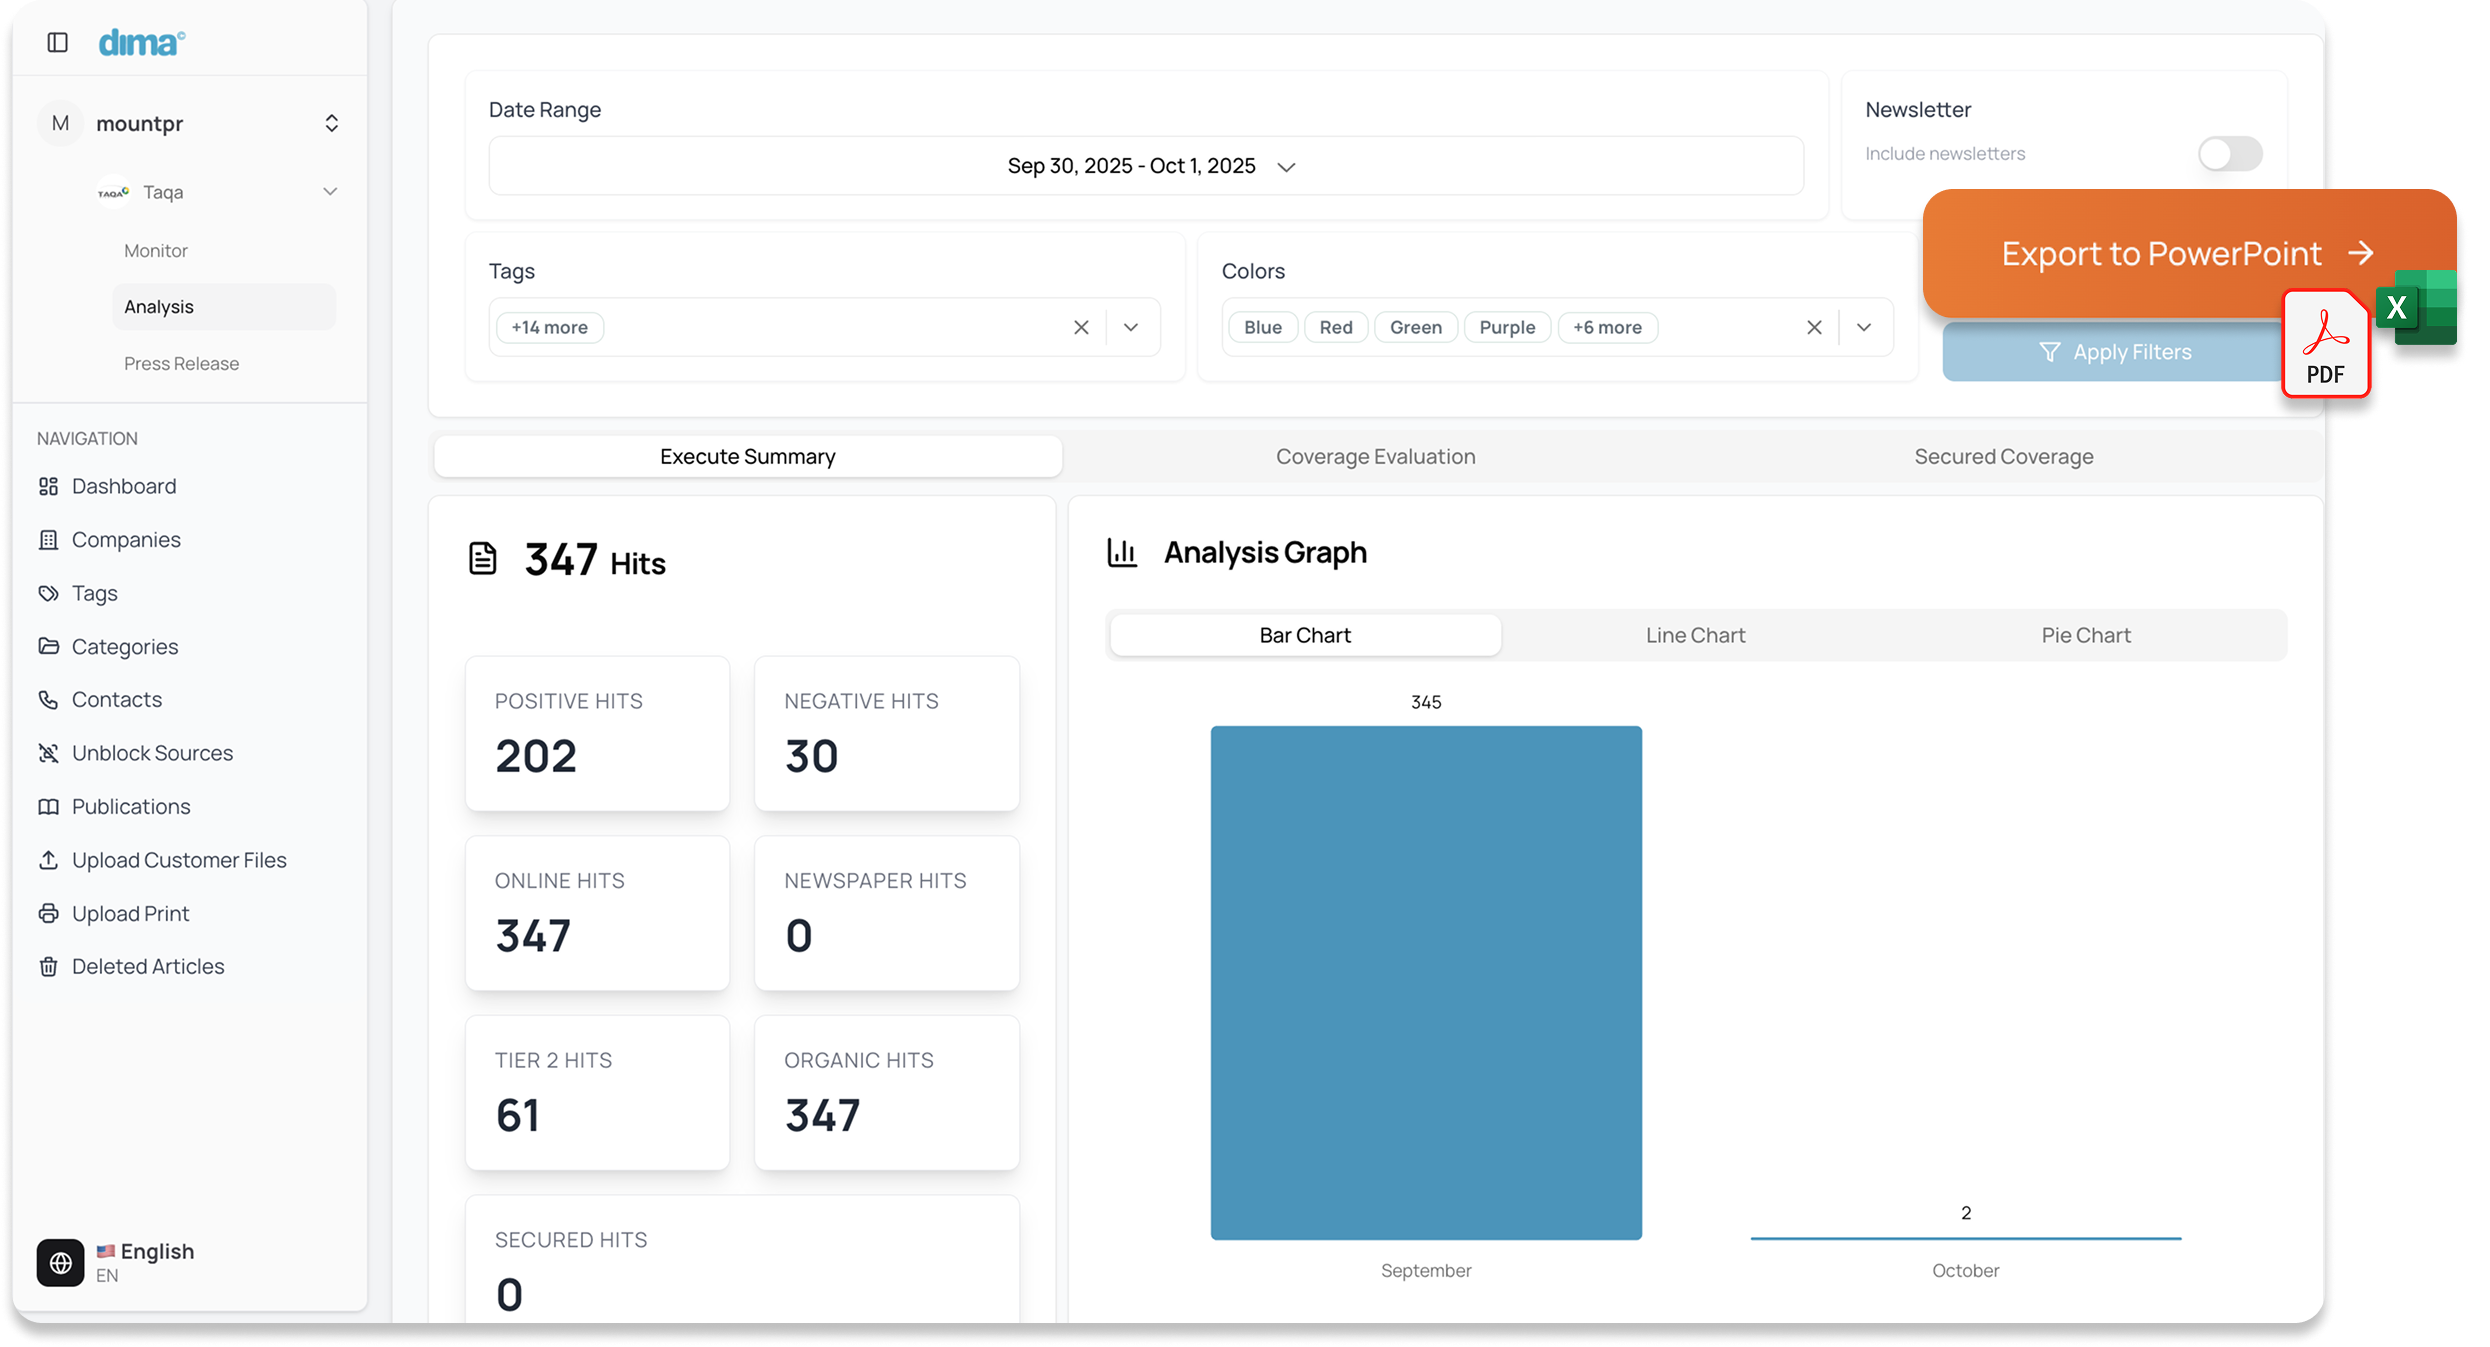Open Upload Print page

point(130,913)
